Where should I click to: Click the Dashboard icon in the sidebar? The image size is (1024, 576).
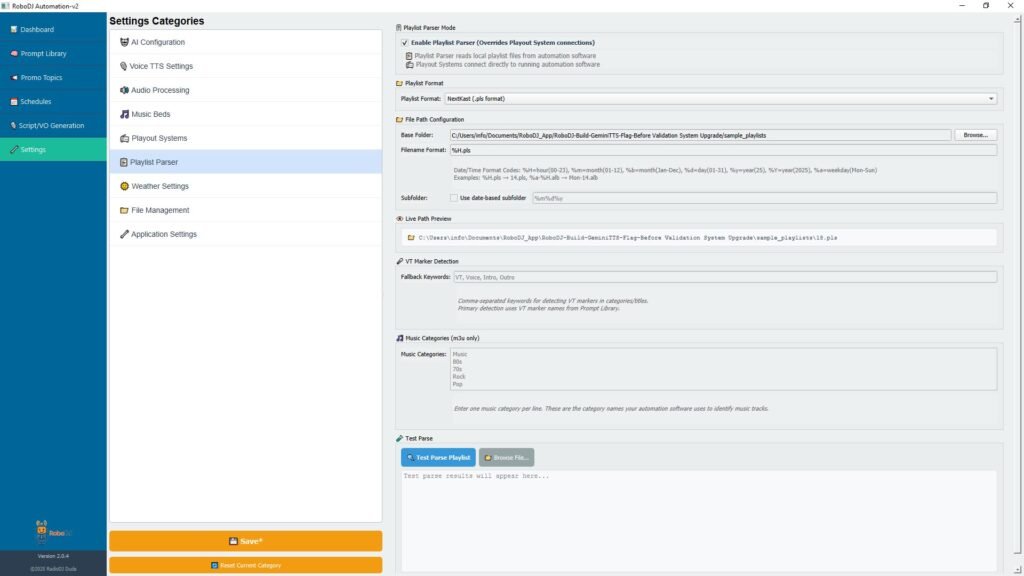14,30
